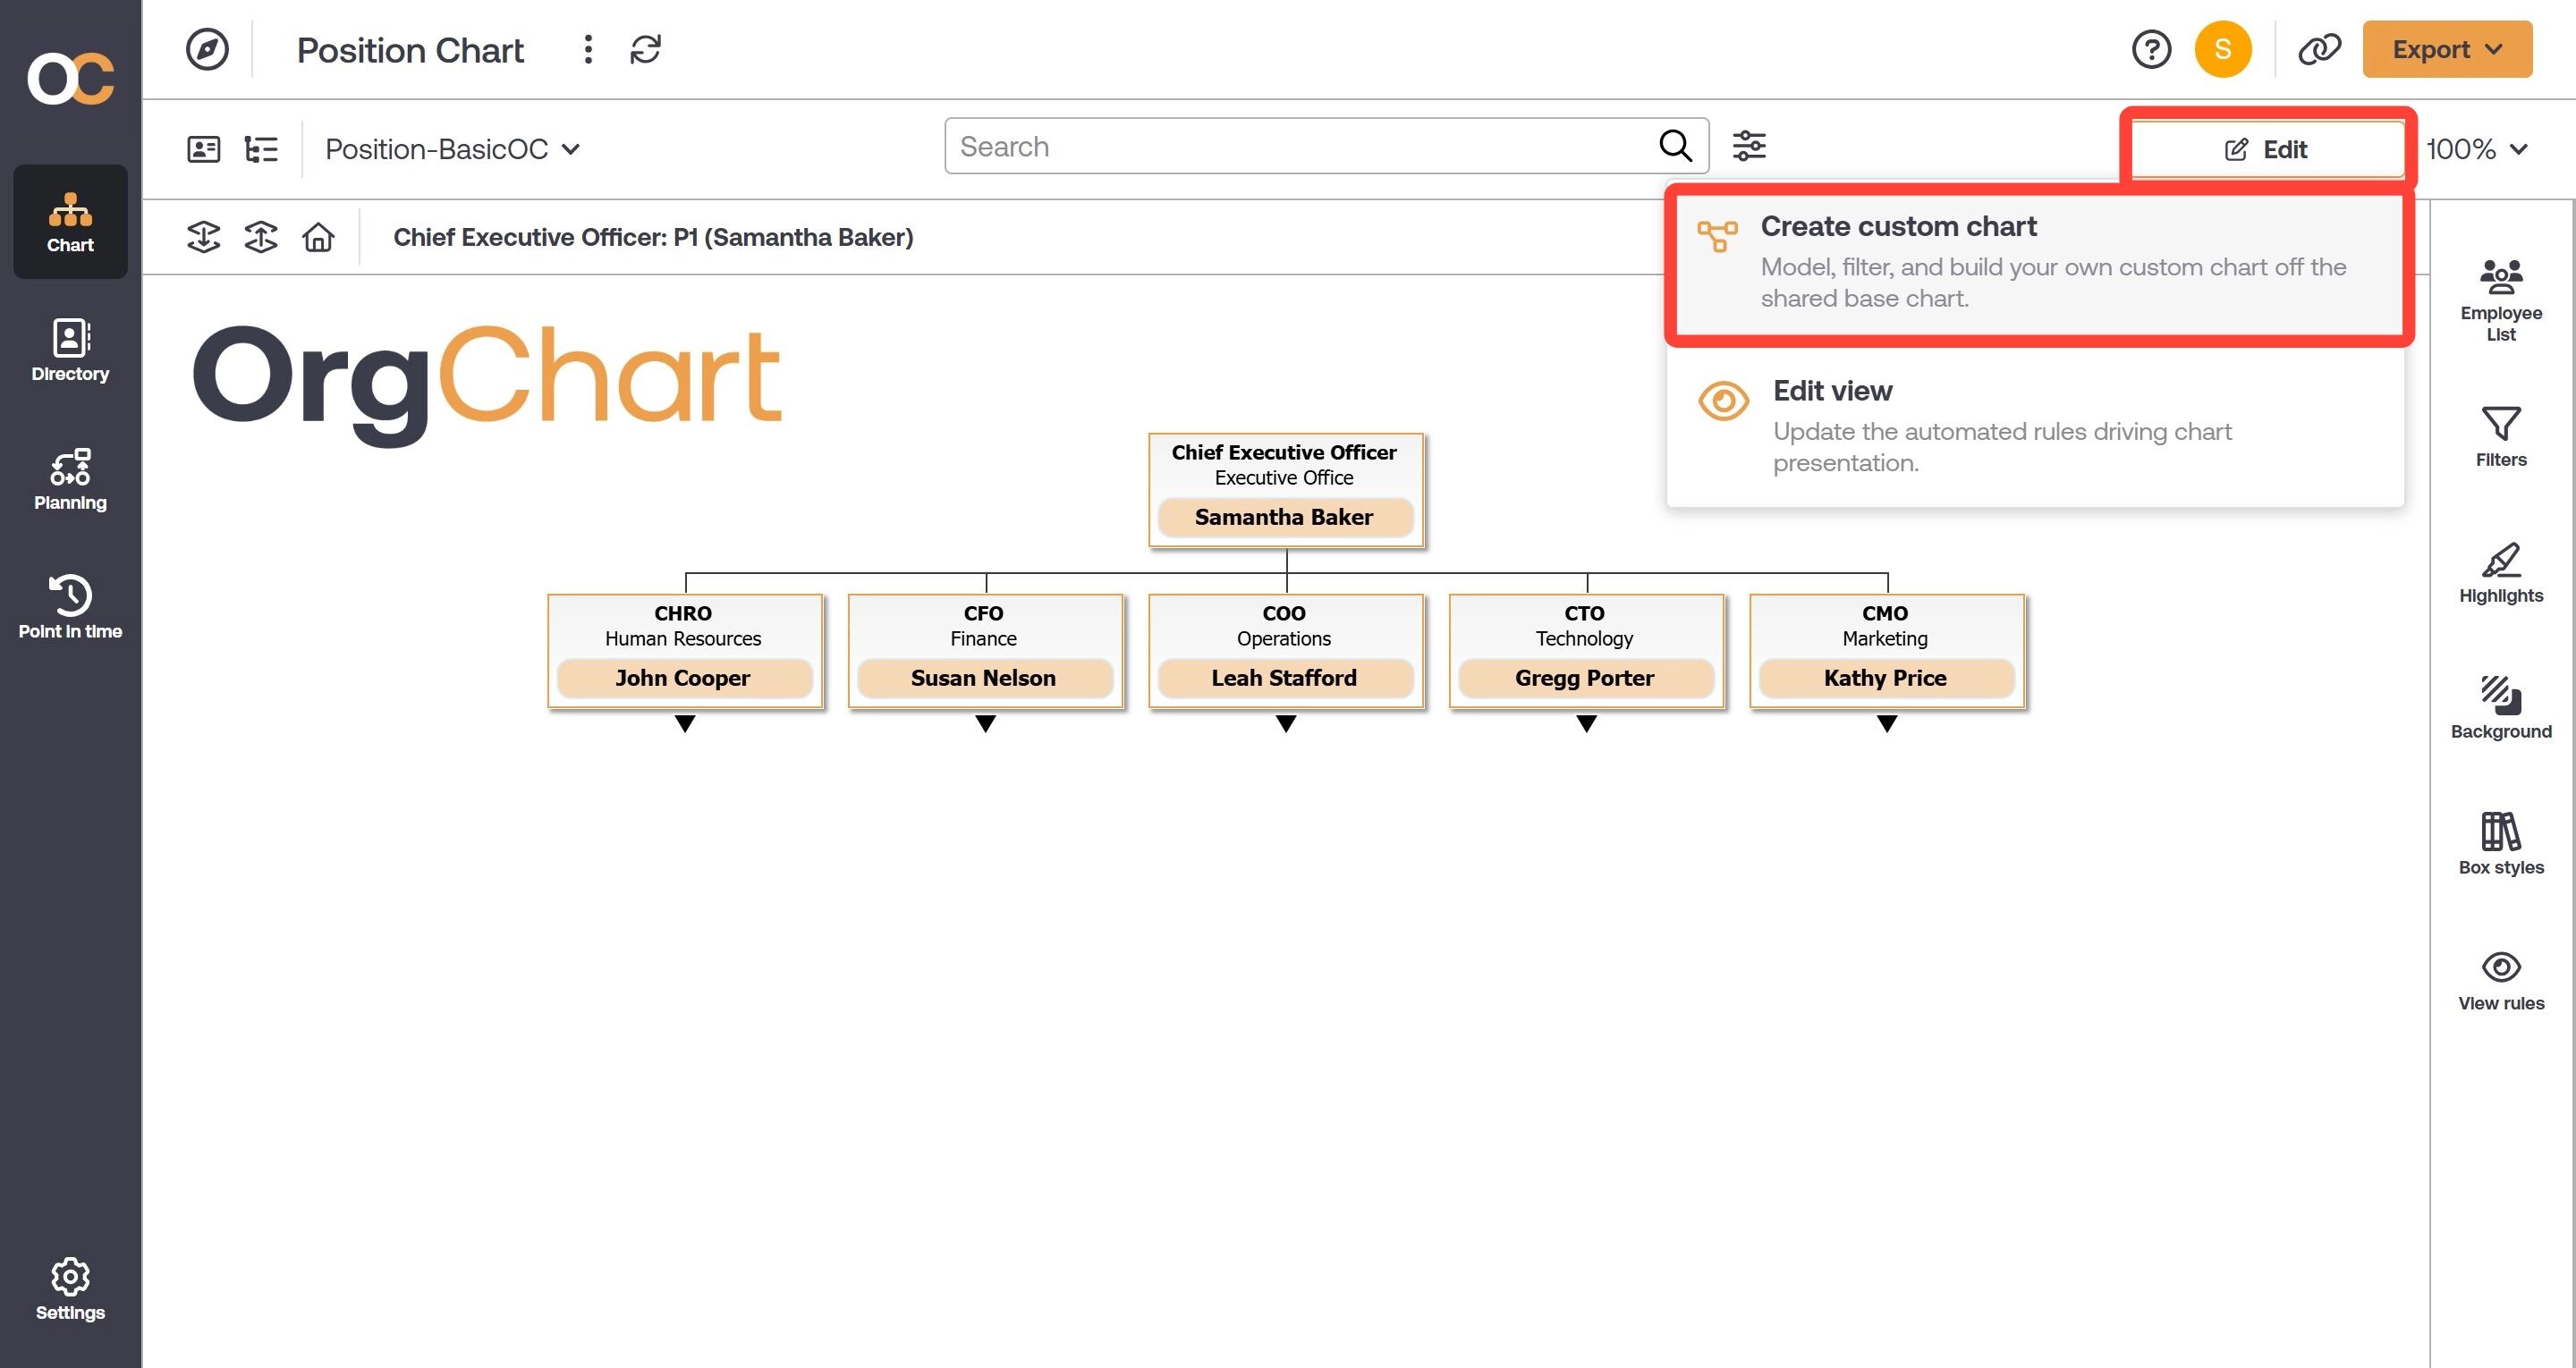Viewport: 2576px width, 1368px height.
Task: Select the CFO Finance box
Action: point(985,650)
